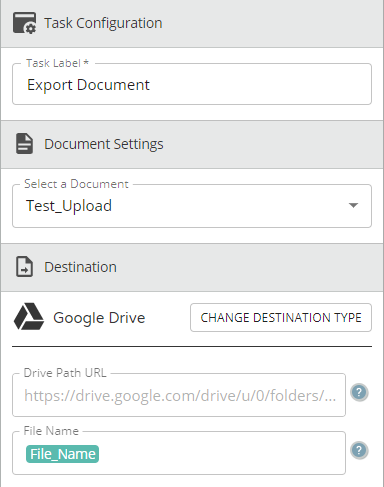
Task: Open the Select a Document dropdown arrow
Action: coord(353,205)
